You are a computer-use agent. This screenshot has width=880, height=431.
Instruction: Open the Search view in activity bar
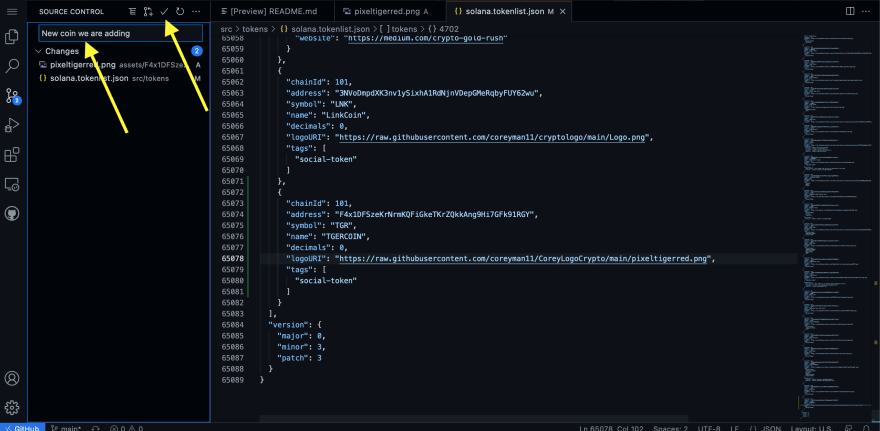[x=12, y=66]
